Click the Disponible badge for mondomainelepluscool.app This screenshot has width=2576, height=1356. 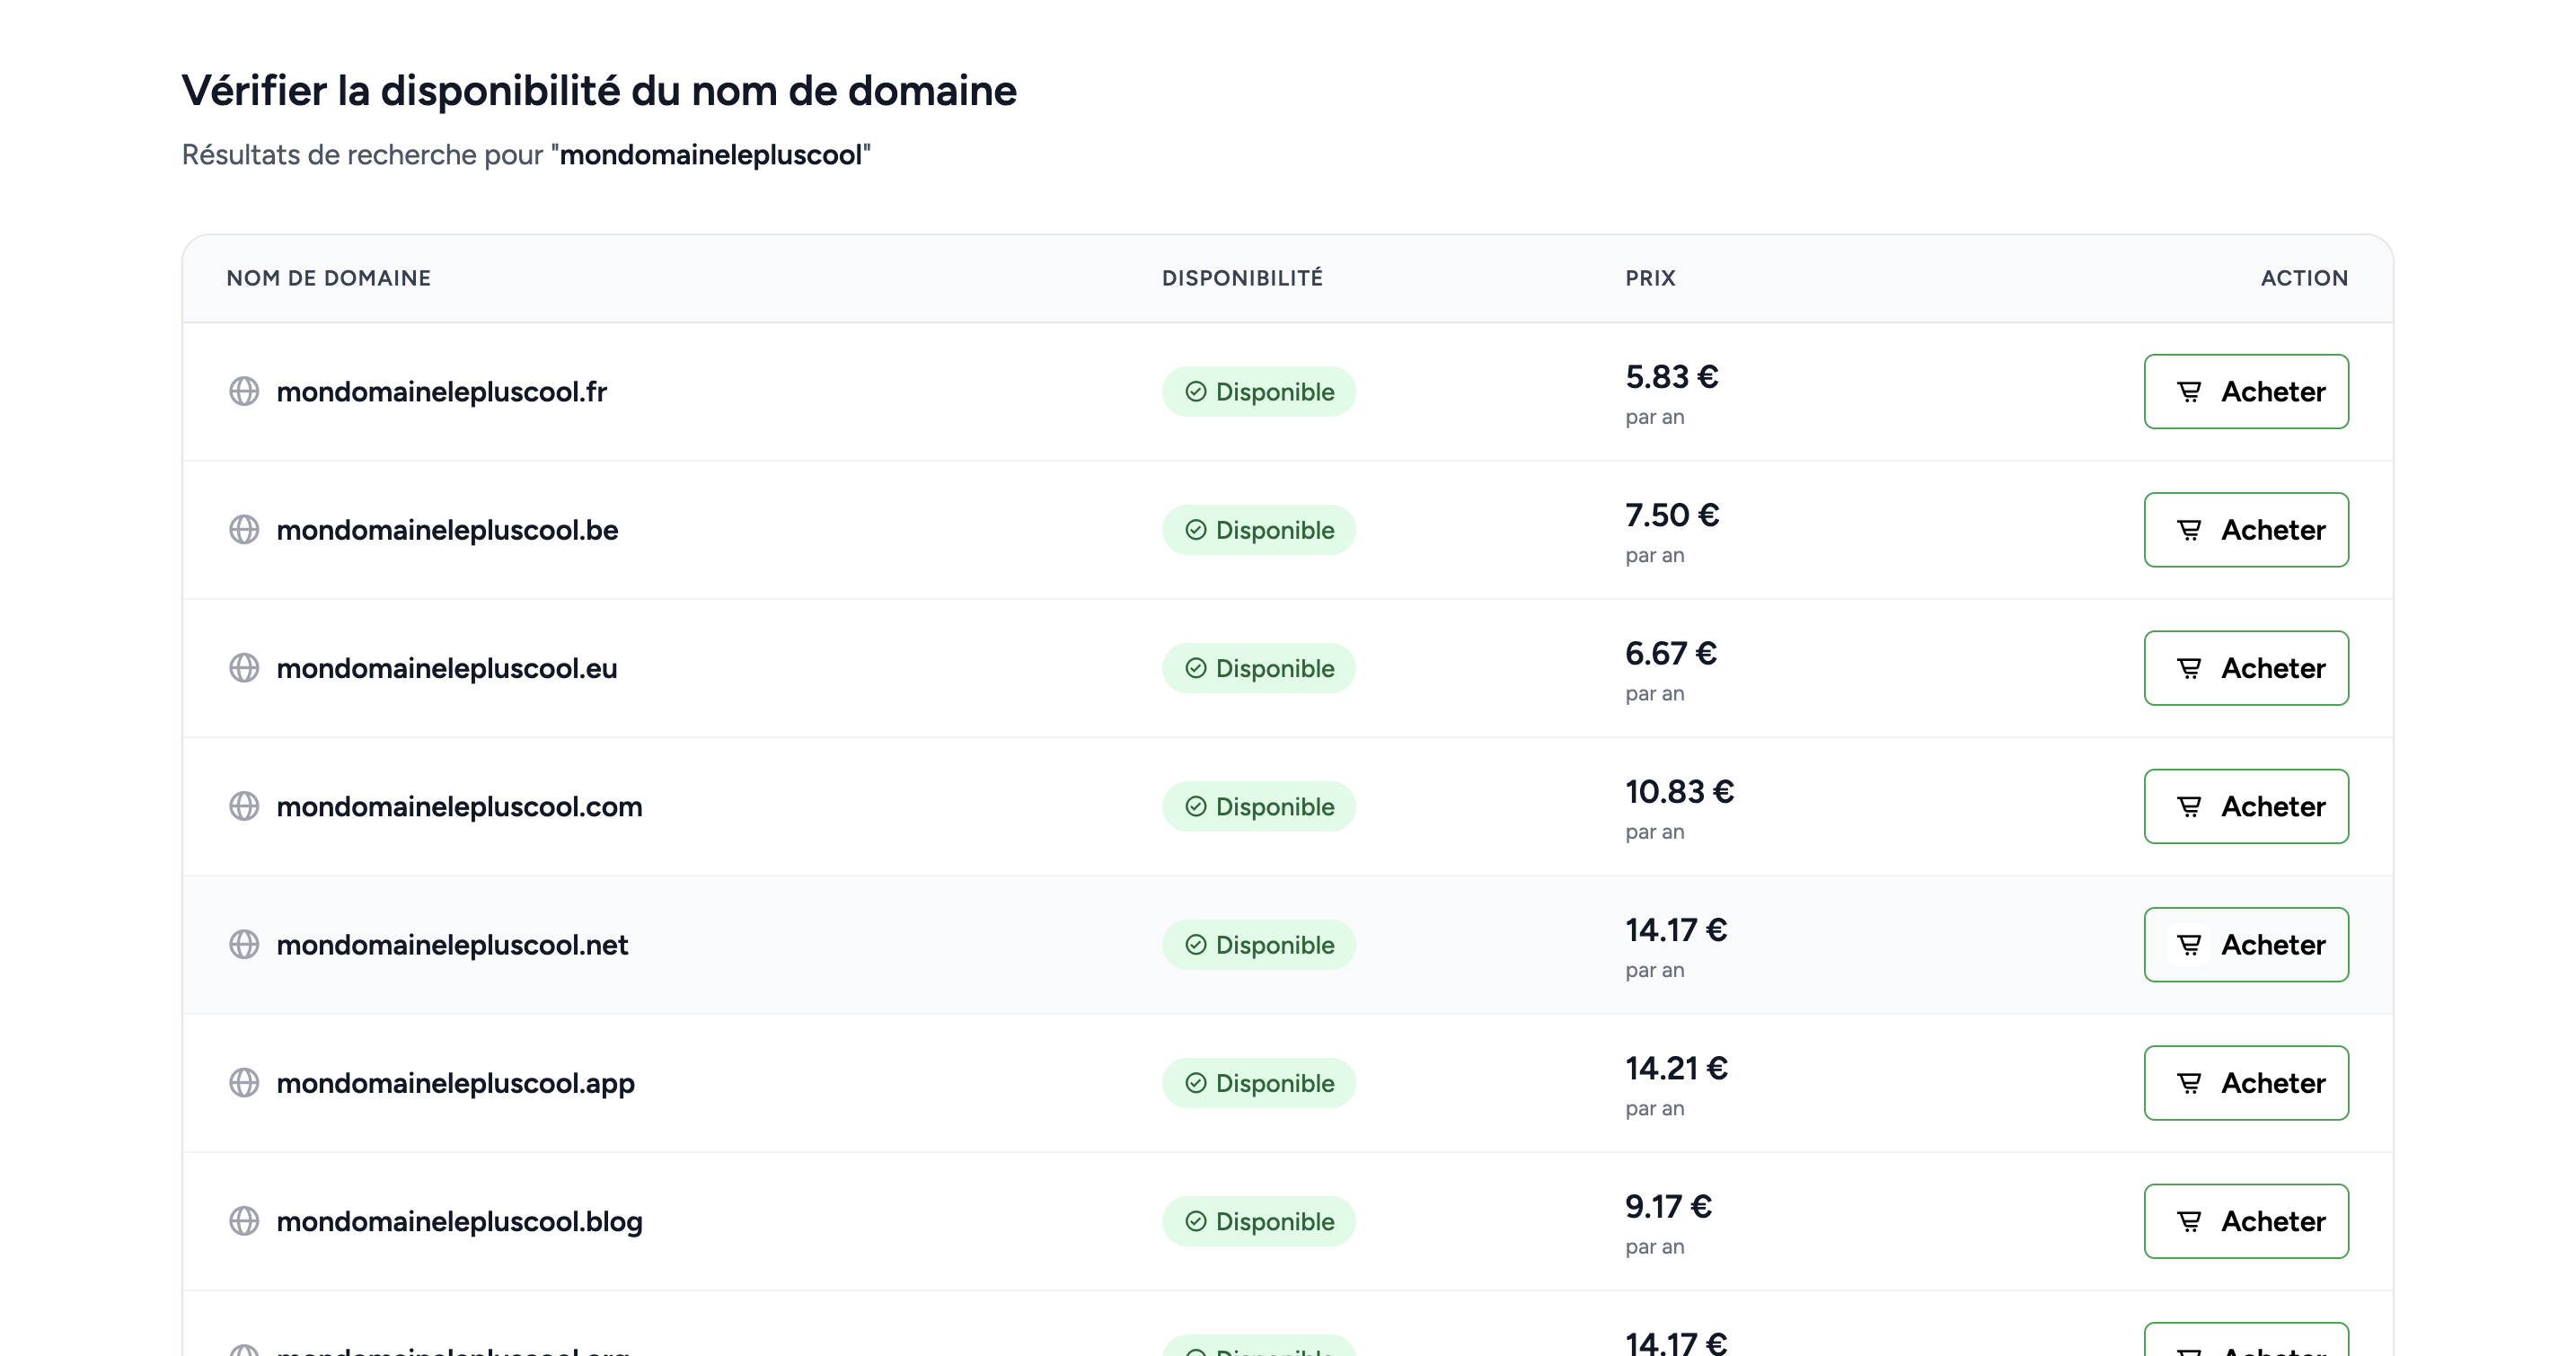1259,1083
